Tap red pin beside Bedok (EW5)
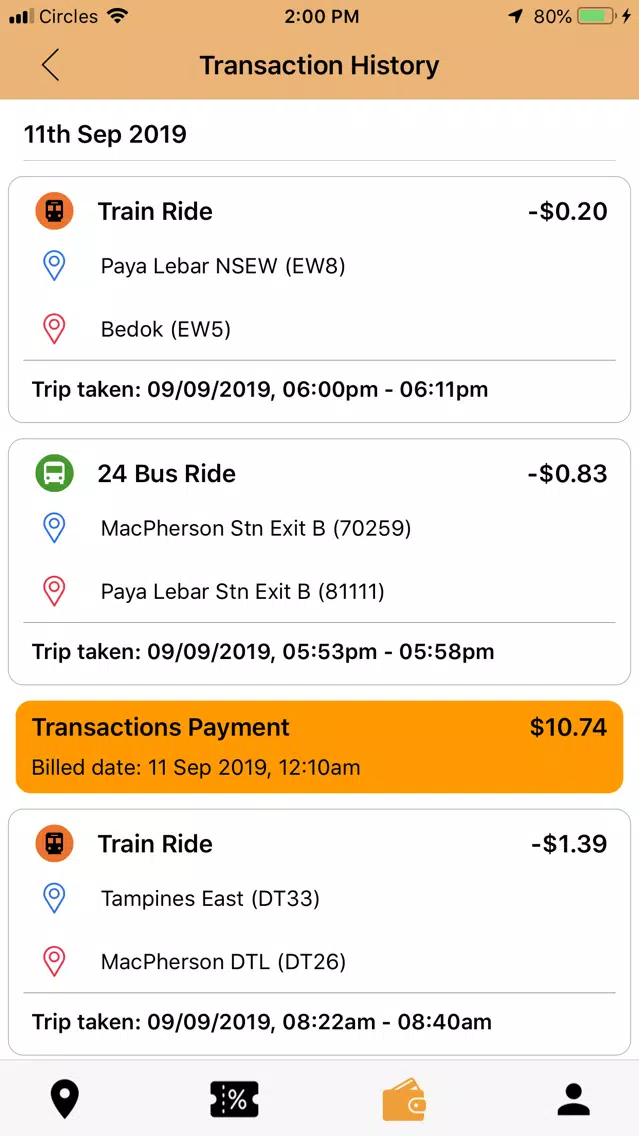639x1136 pixels. (54, 330)
